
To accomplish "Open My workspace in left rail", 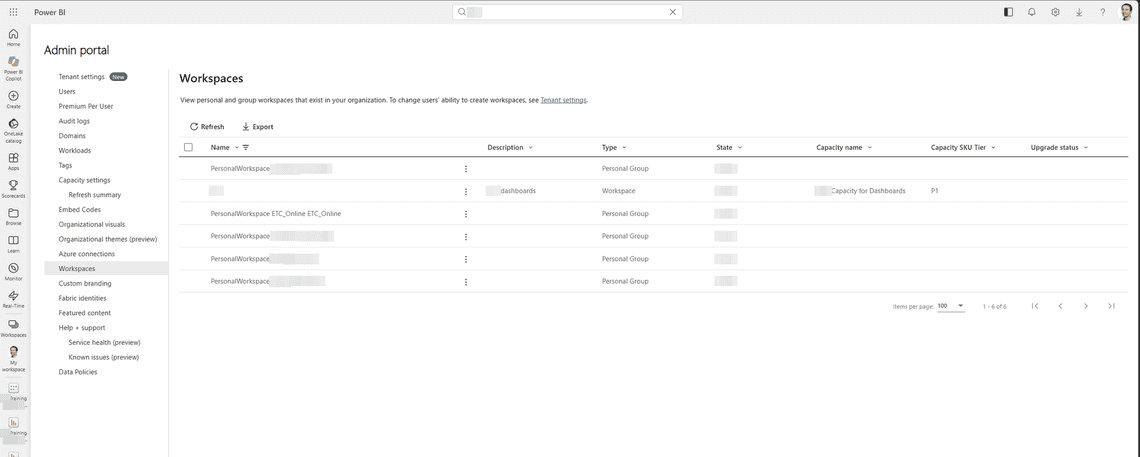I will click(13, 359).
